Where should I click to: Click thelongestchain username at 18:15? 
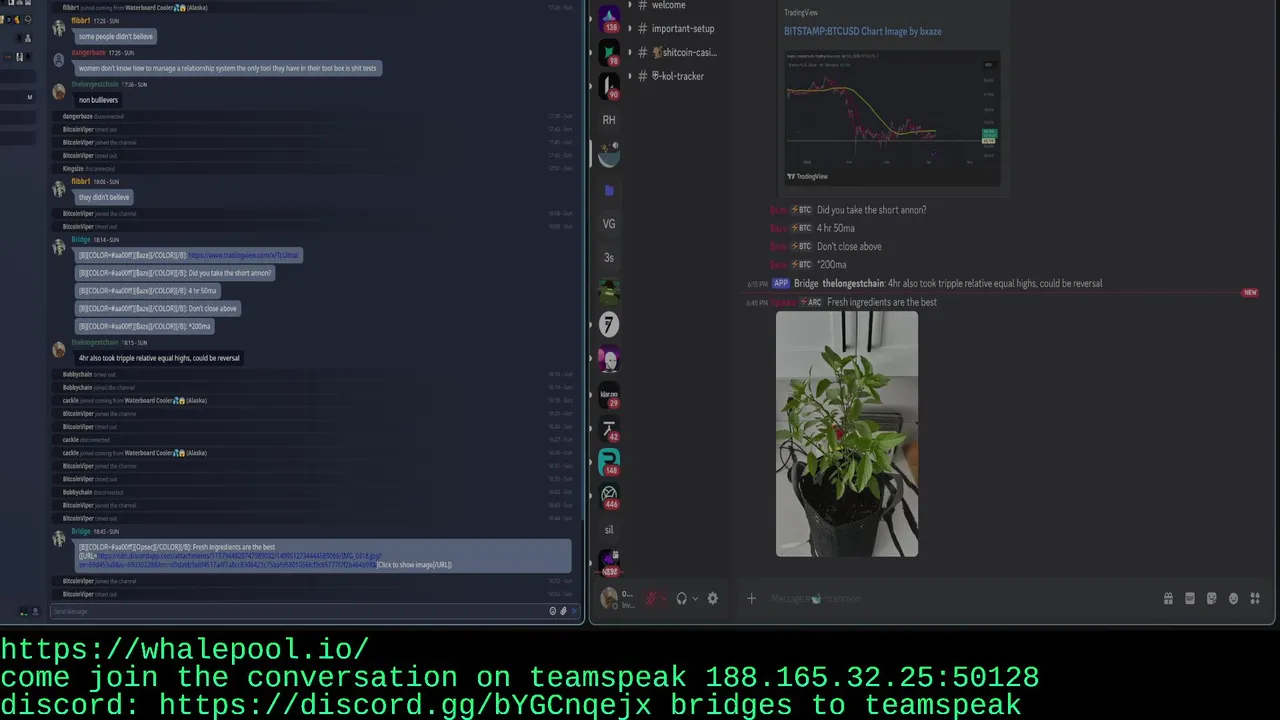coord(95,342)
